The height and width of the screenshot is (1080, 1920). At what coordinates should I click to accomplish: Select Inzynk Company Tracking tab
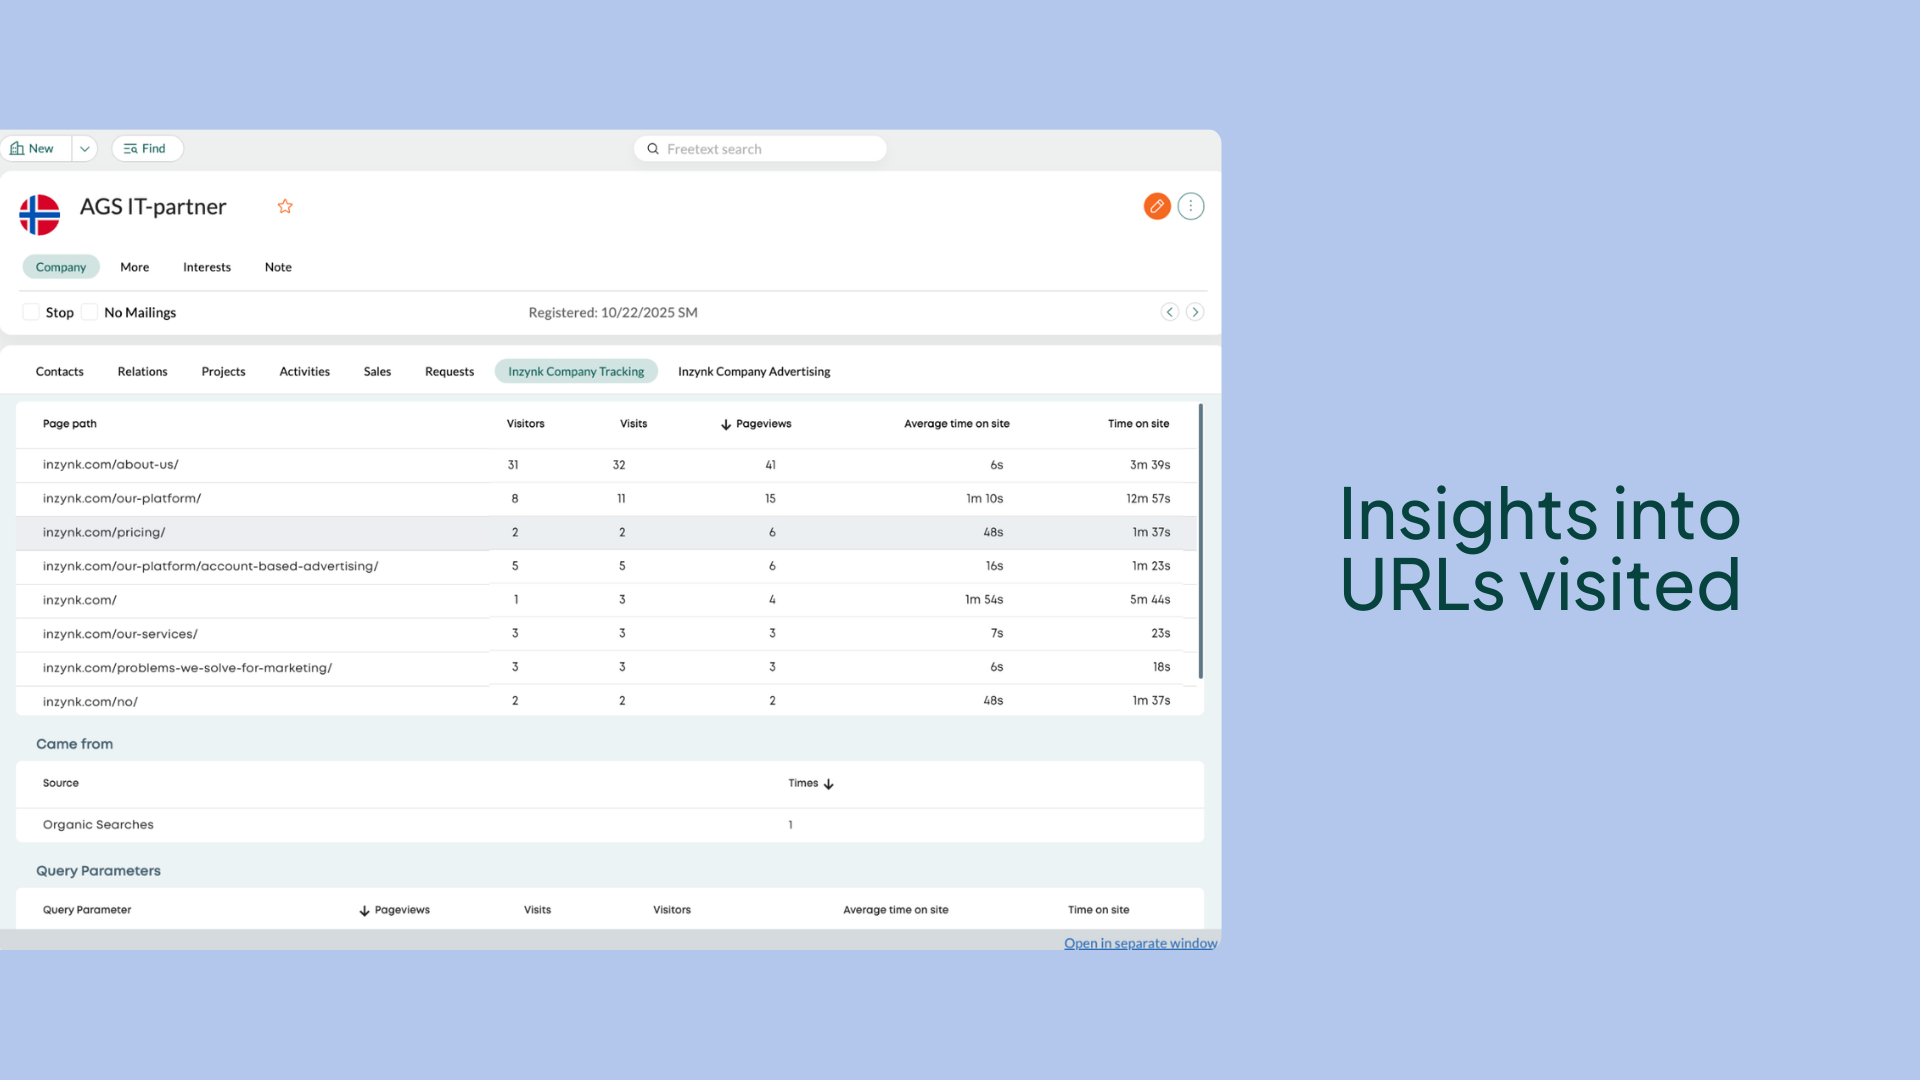pyautogui.click(x=576, y=371)
